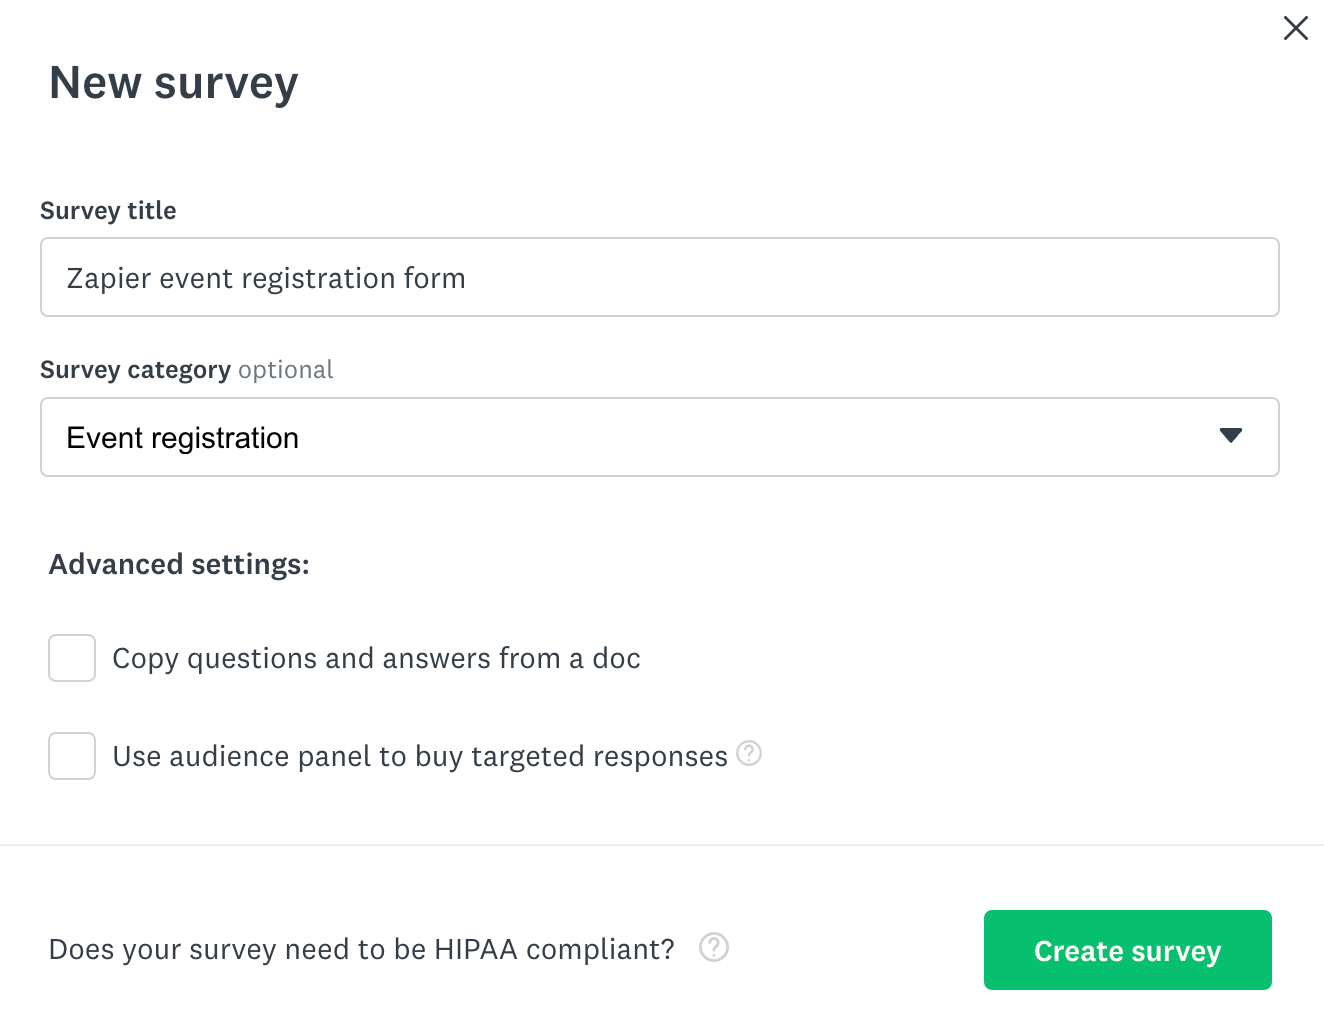Click the help icon next to HIPAA question

click(x=714, y=947)
